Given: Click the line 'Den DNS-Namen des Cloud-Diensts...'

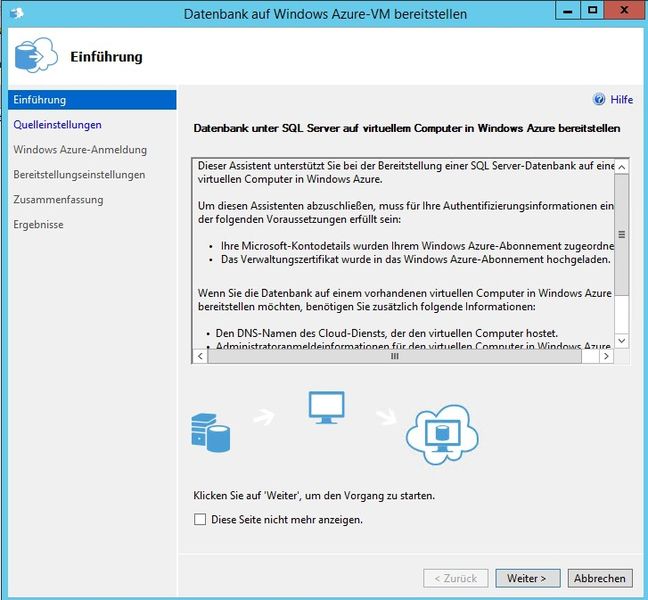Looking at the screenshot, I should tap(386, 333).
